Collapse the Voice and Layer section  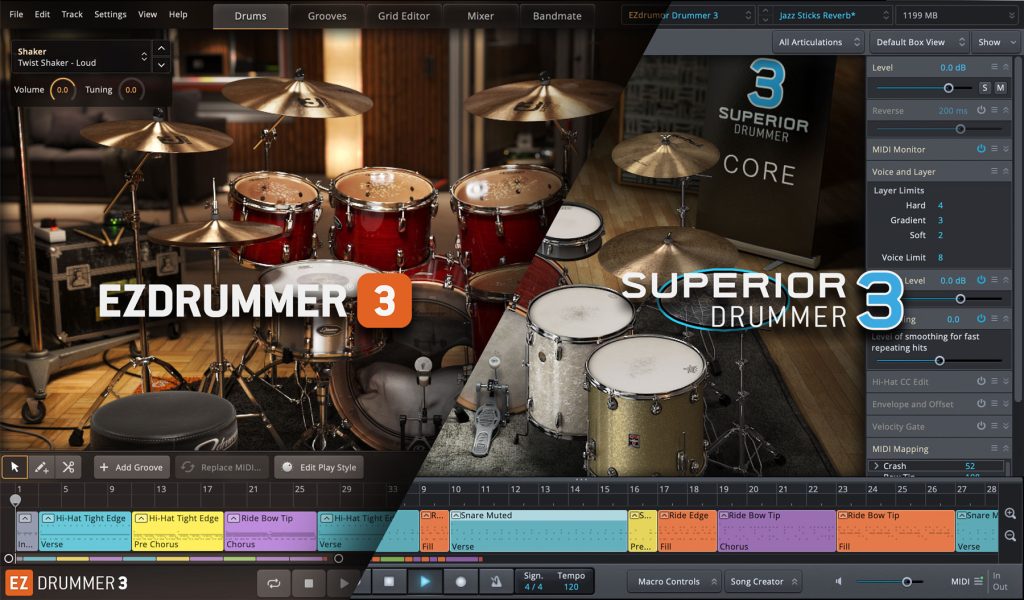click(x=1006, y=171)
